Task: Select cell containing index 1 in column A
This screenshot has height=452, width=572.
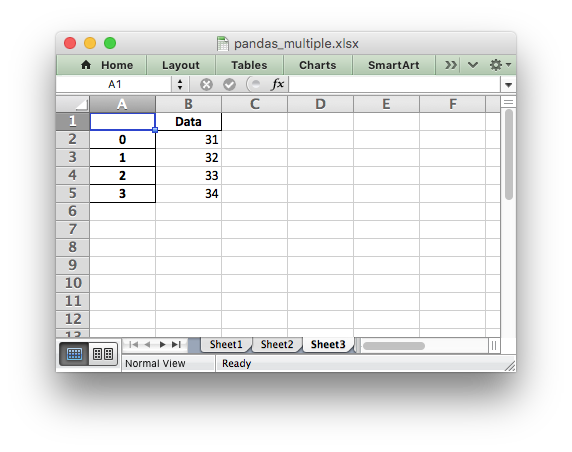Action: tap(122, 157)
